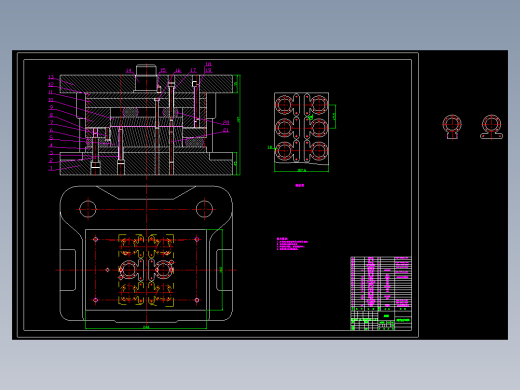This screenshot has height=390, width=520.
Task: Click part balloon number 18
Action: click(208, 64)
